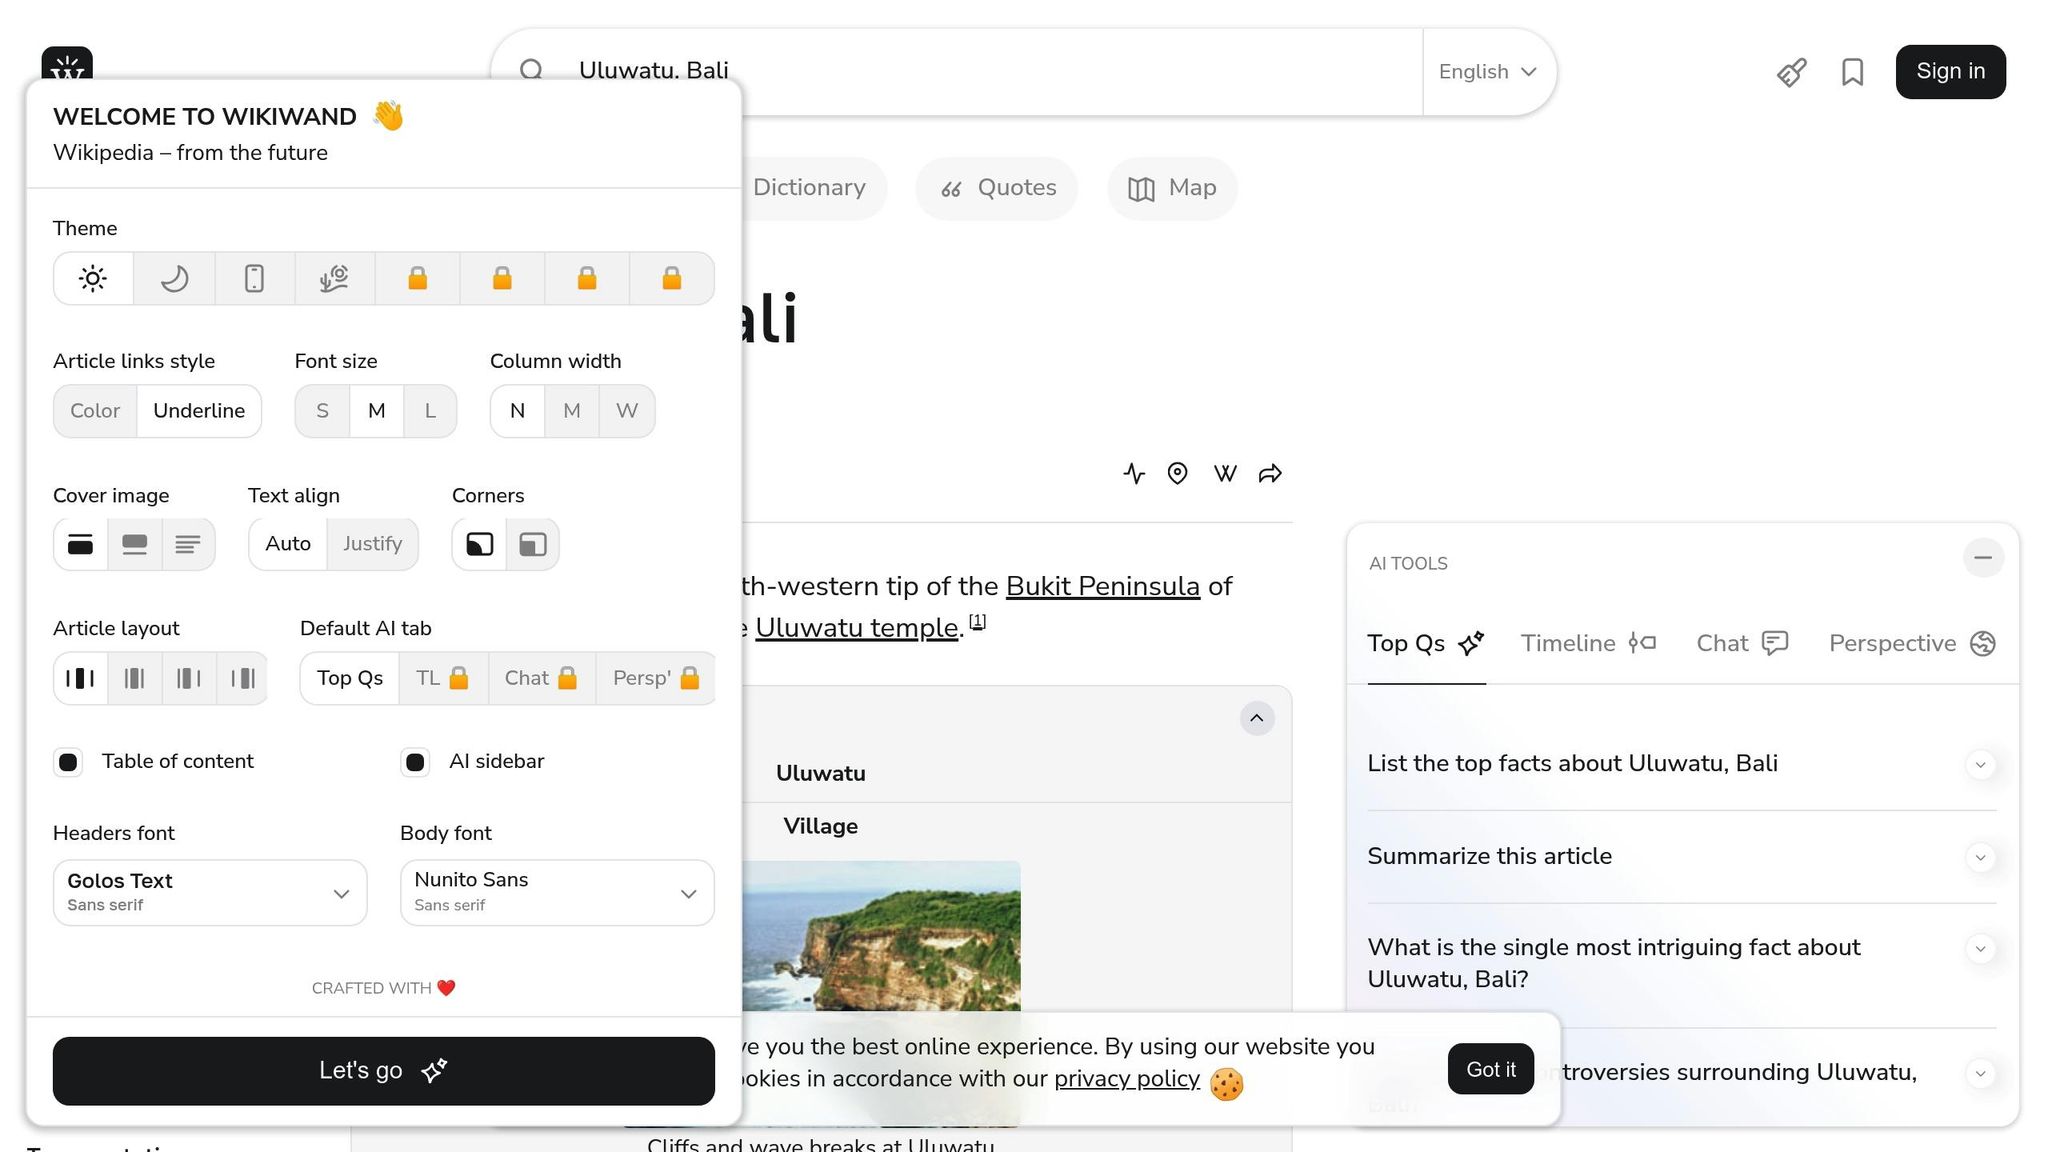
Task: Click the share arrow icon
Action: click(1270, 474)
